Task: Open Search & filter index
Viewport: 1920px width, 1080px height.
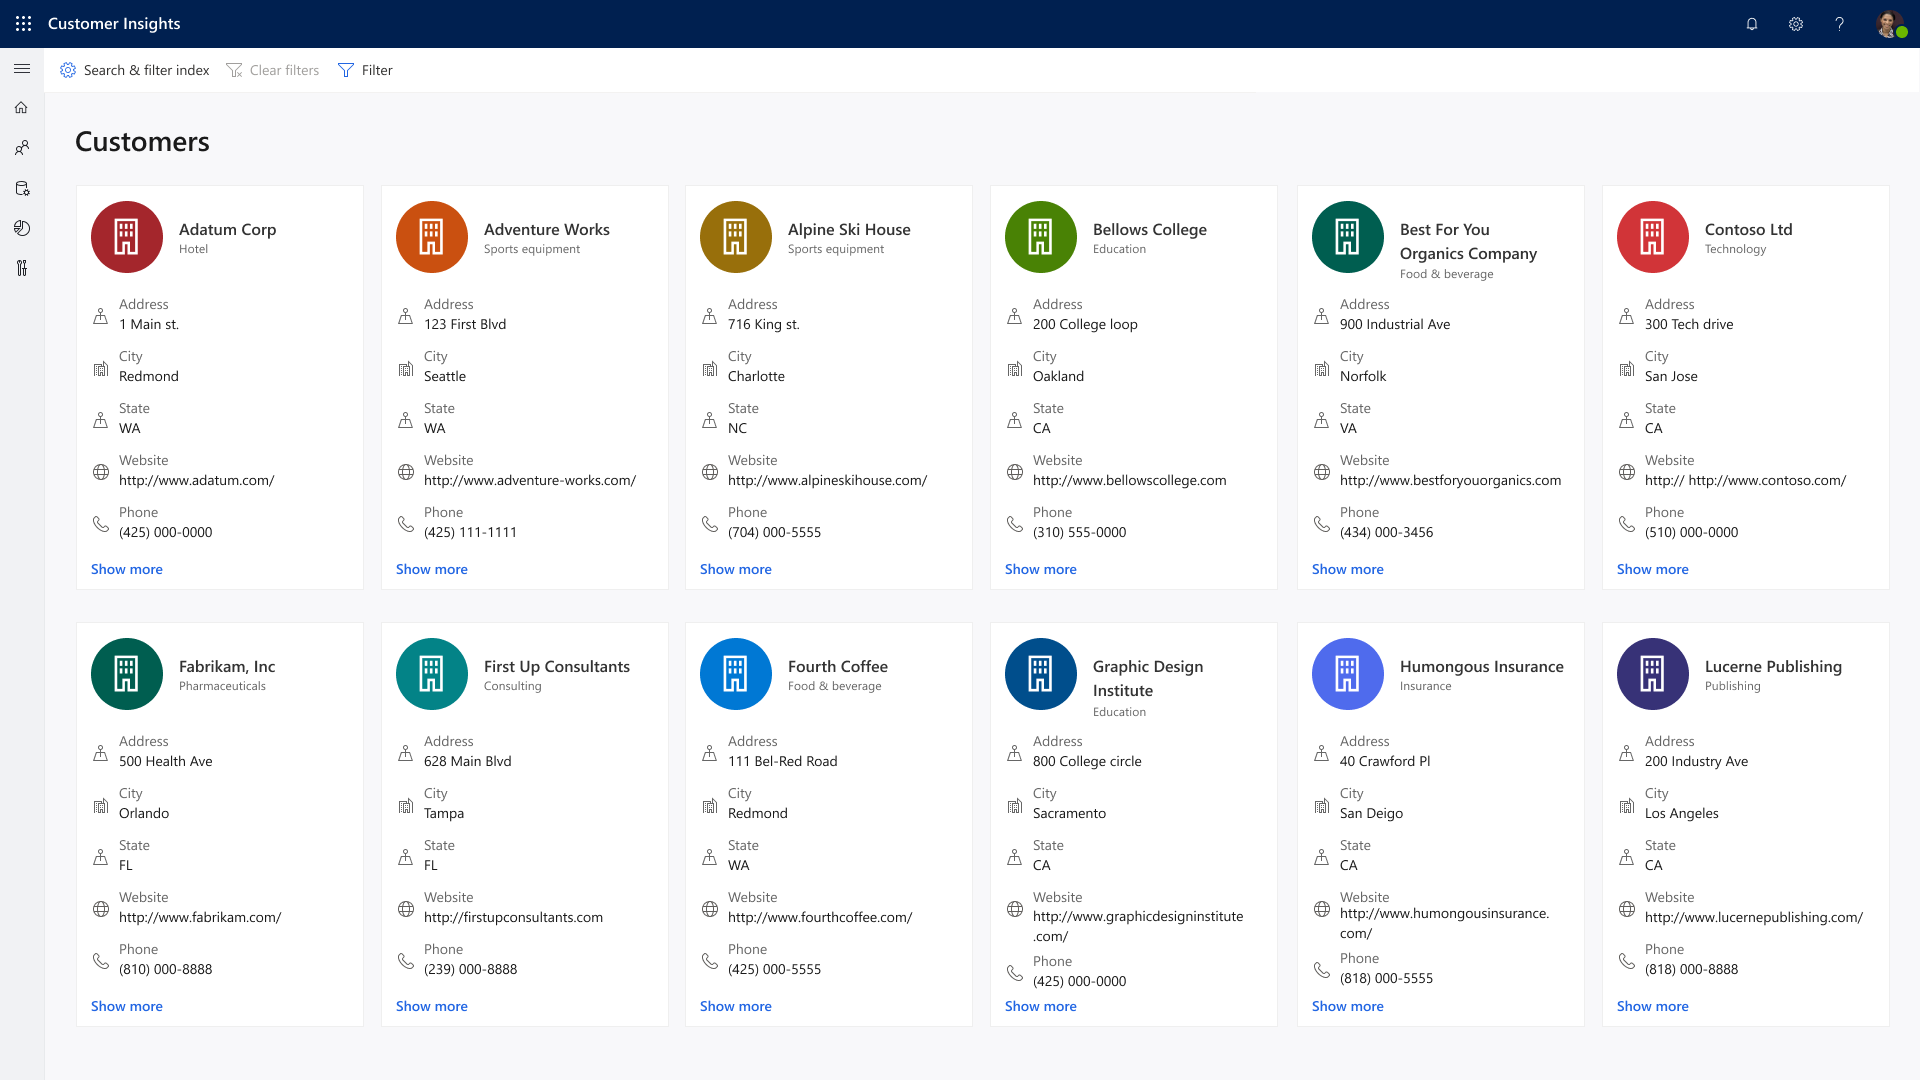Action: 135,70
